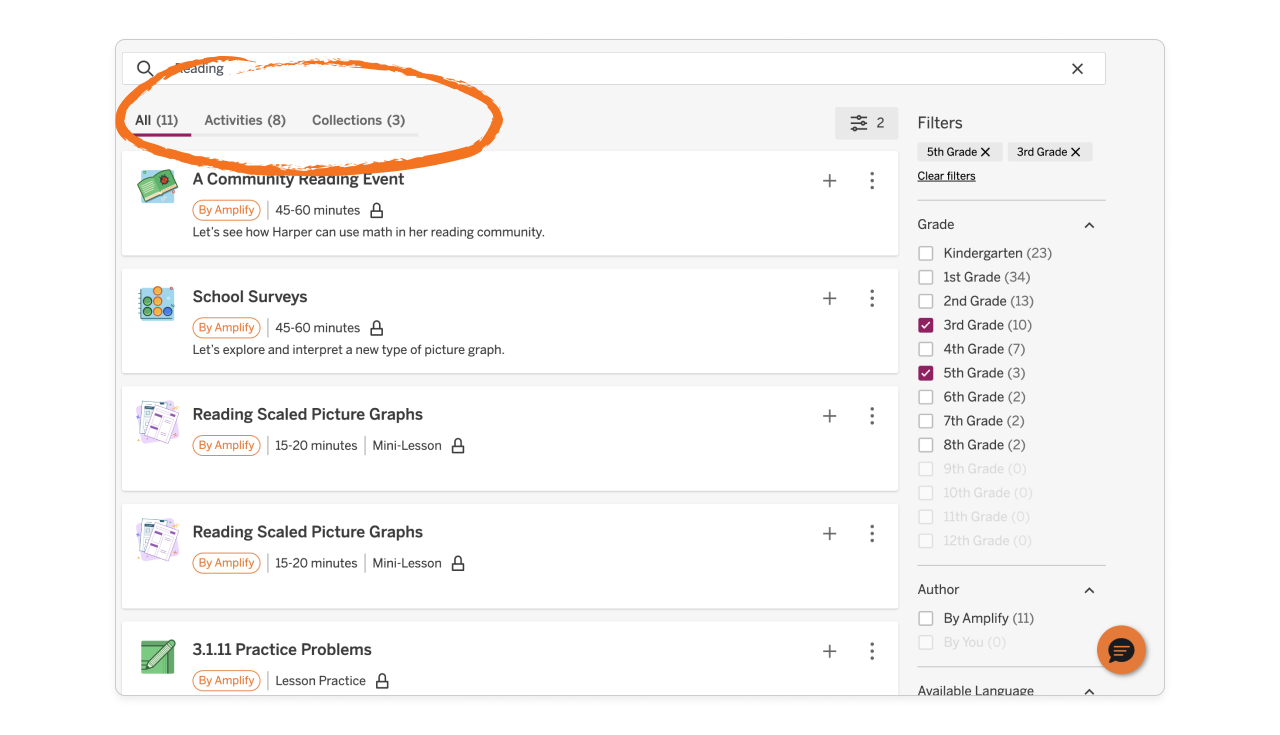The height and width of the screenshot is (735, 1280).
Task: Add School Surveys with plus icon
Action: click(829, 298)
